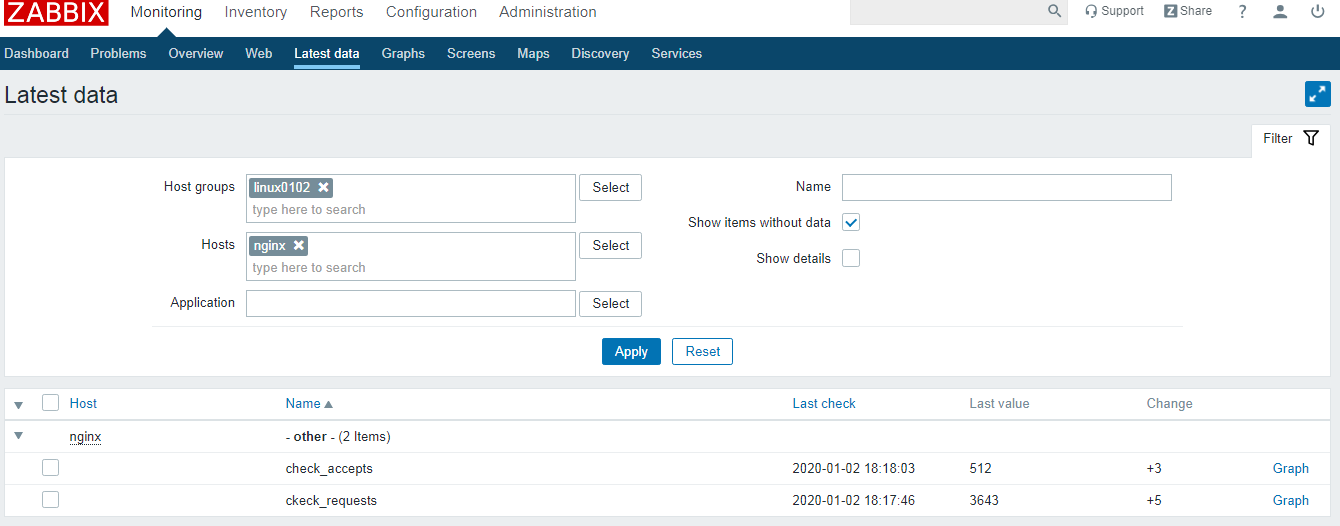Sort by the Last check column
Screen dimensions: 1340x526
[x=824, y=404]
